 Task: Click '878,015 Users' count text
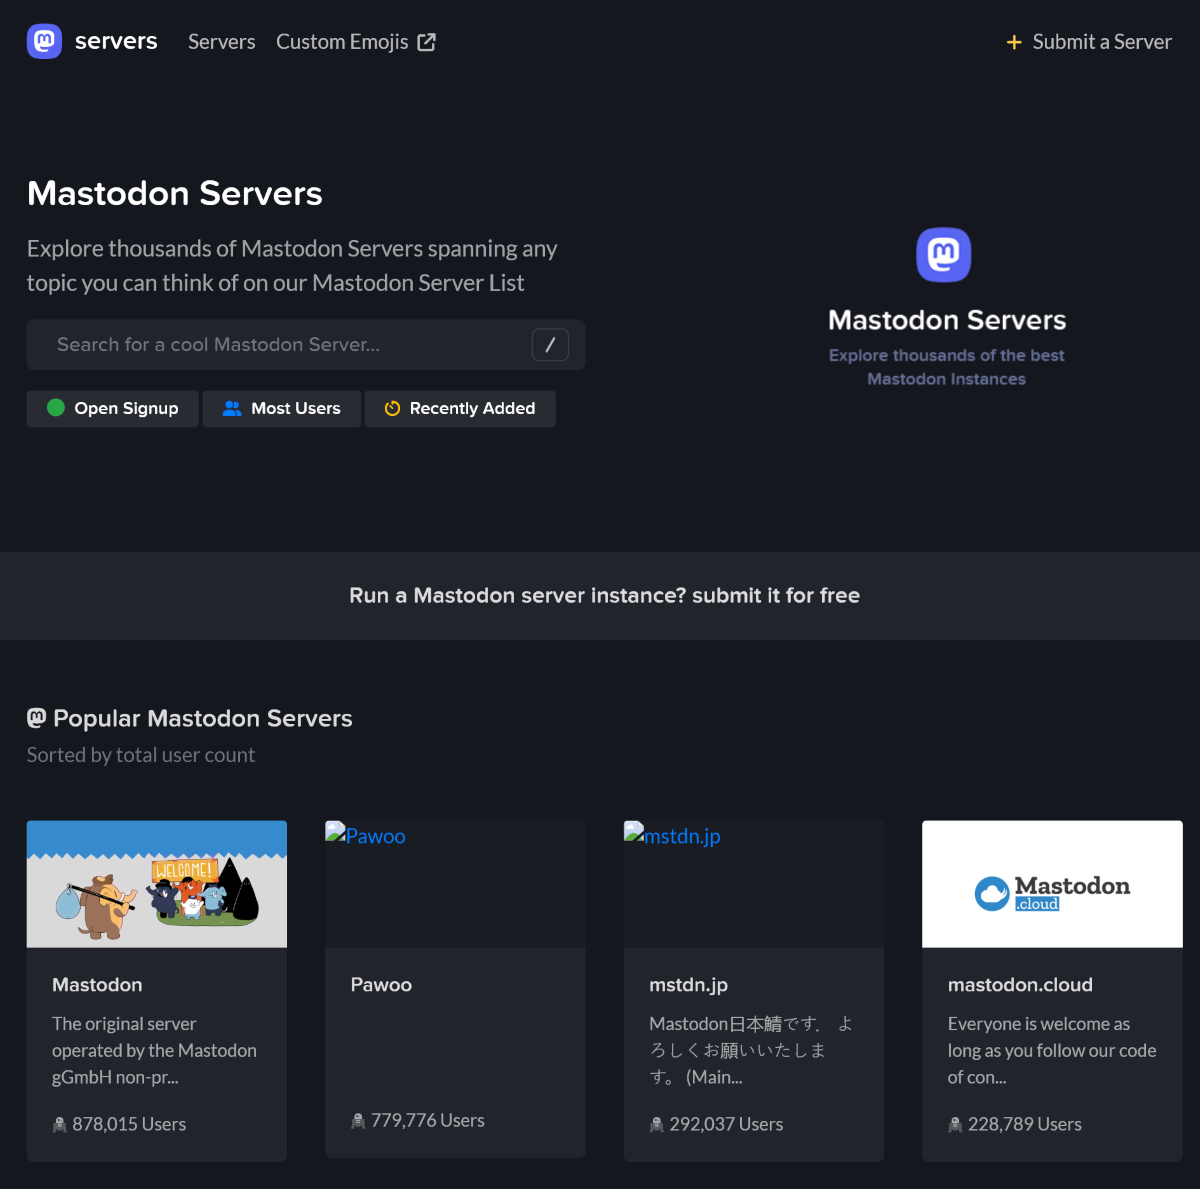tap(129, 1124)
